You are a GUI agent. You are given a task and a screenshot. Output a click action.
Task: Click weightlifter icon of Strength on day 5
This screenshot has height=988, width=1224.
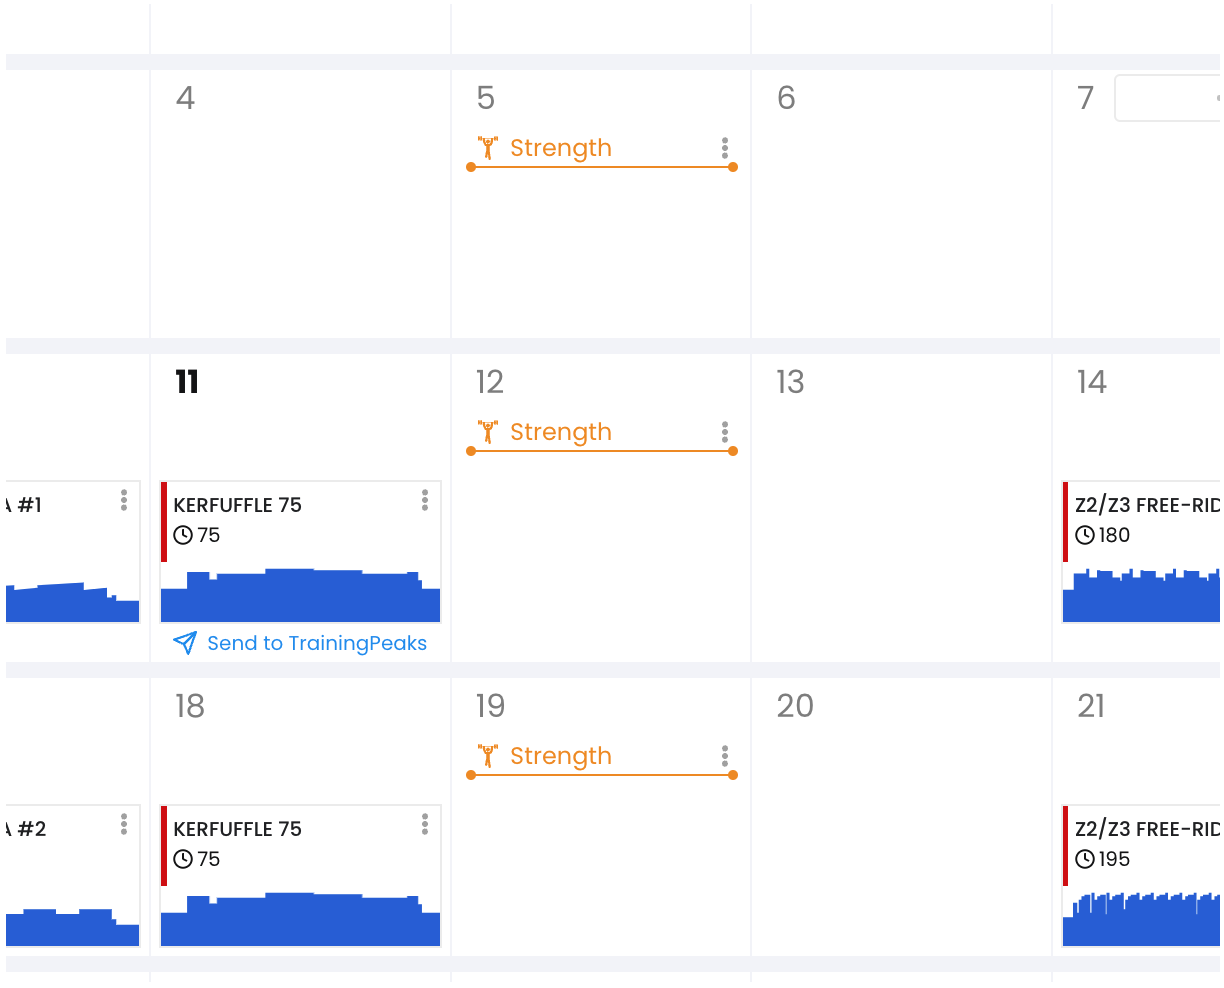[488, 148]
